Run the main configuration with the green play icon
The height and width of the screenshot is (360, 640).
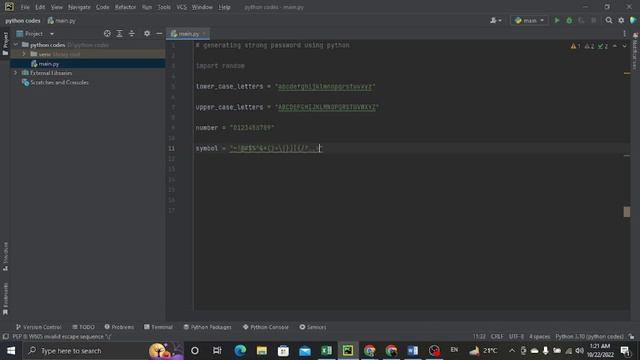point(557,20)
